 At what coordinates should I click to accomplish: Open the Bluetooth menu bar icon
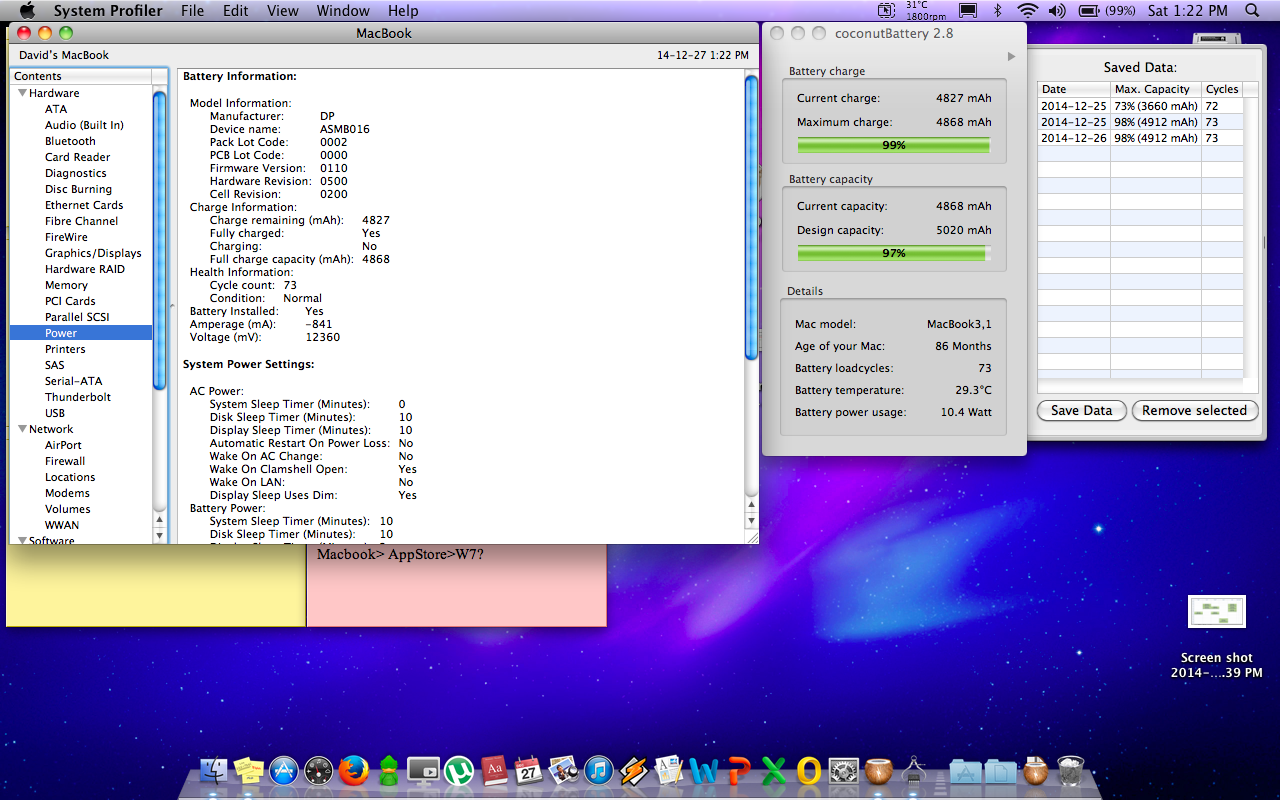tap(997, 11)
